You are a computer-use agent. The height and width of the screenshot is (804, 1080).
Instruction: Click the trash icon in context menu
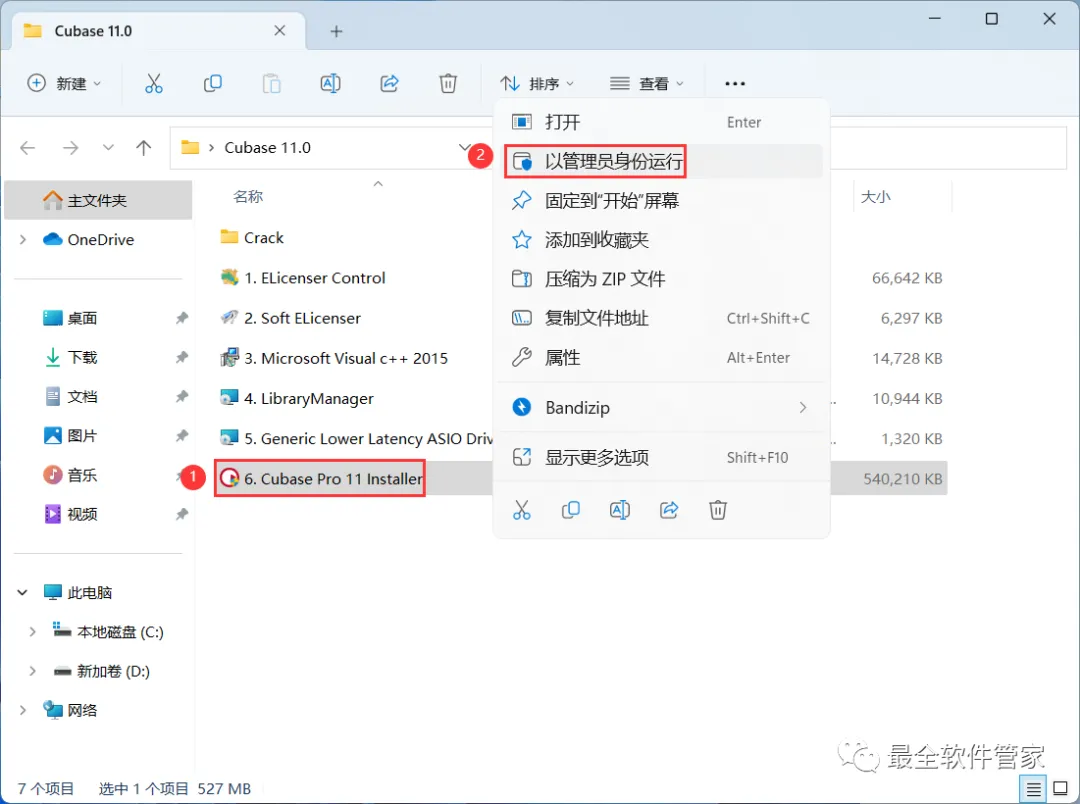(718, 510)
